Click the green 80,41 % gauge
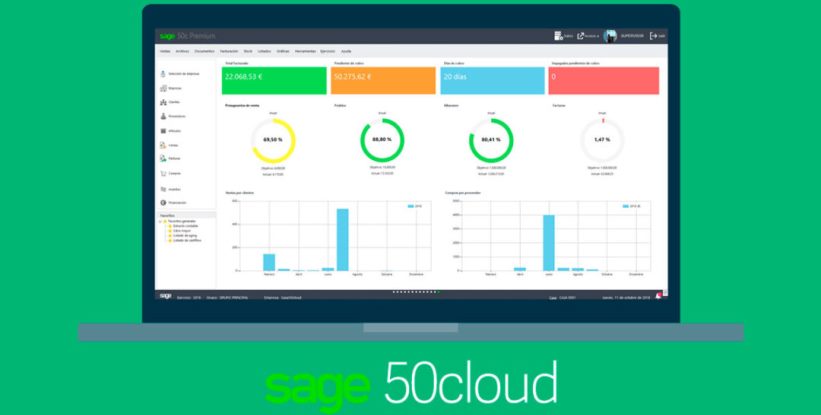821x415 pixels. click(491, 140)
